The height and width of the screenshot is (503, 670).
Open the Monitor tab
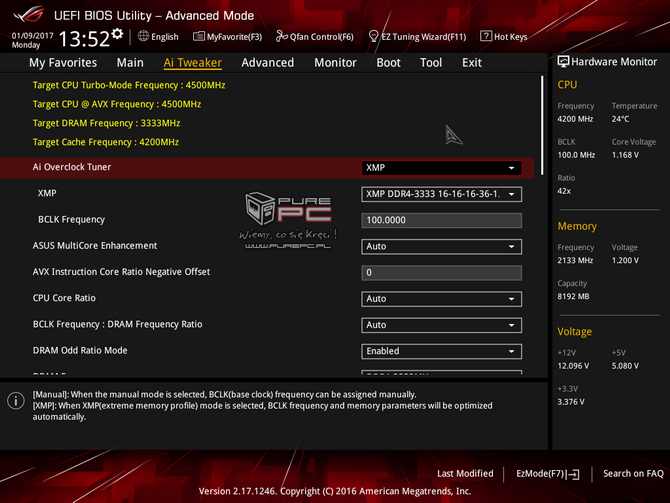click(335, 63)
